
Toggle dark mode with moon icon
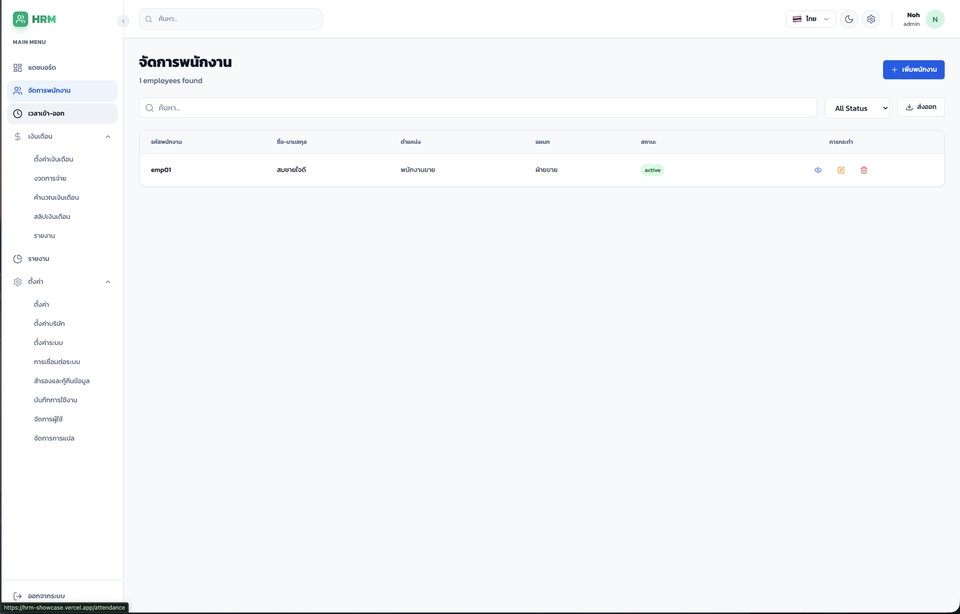tap(849, 19)
